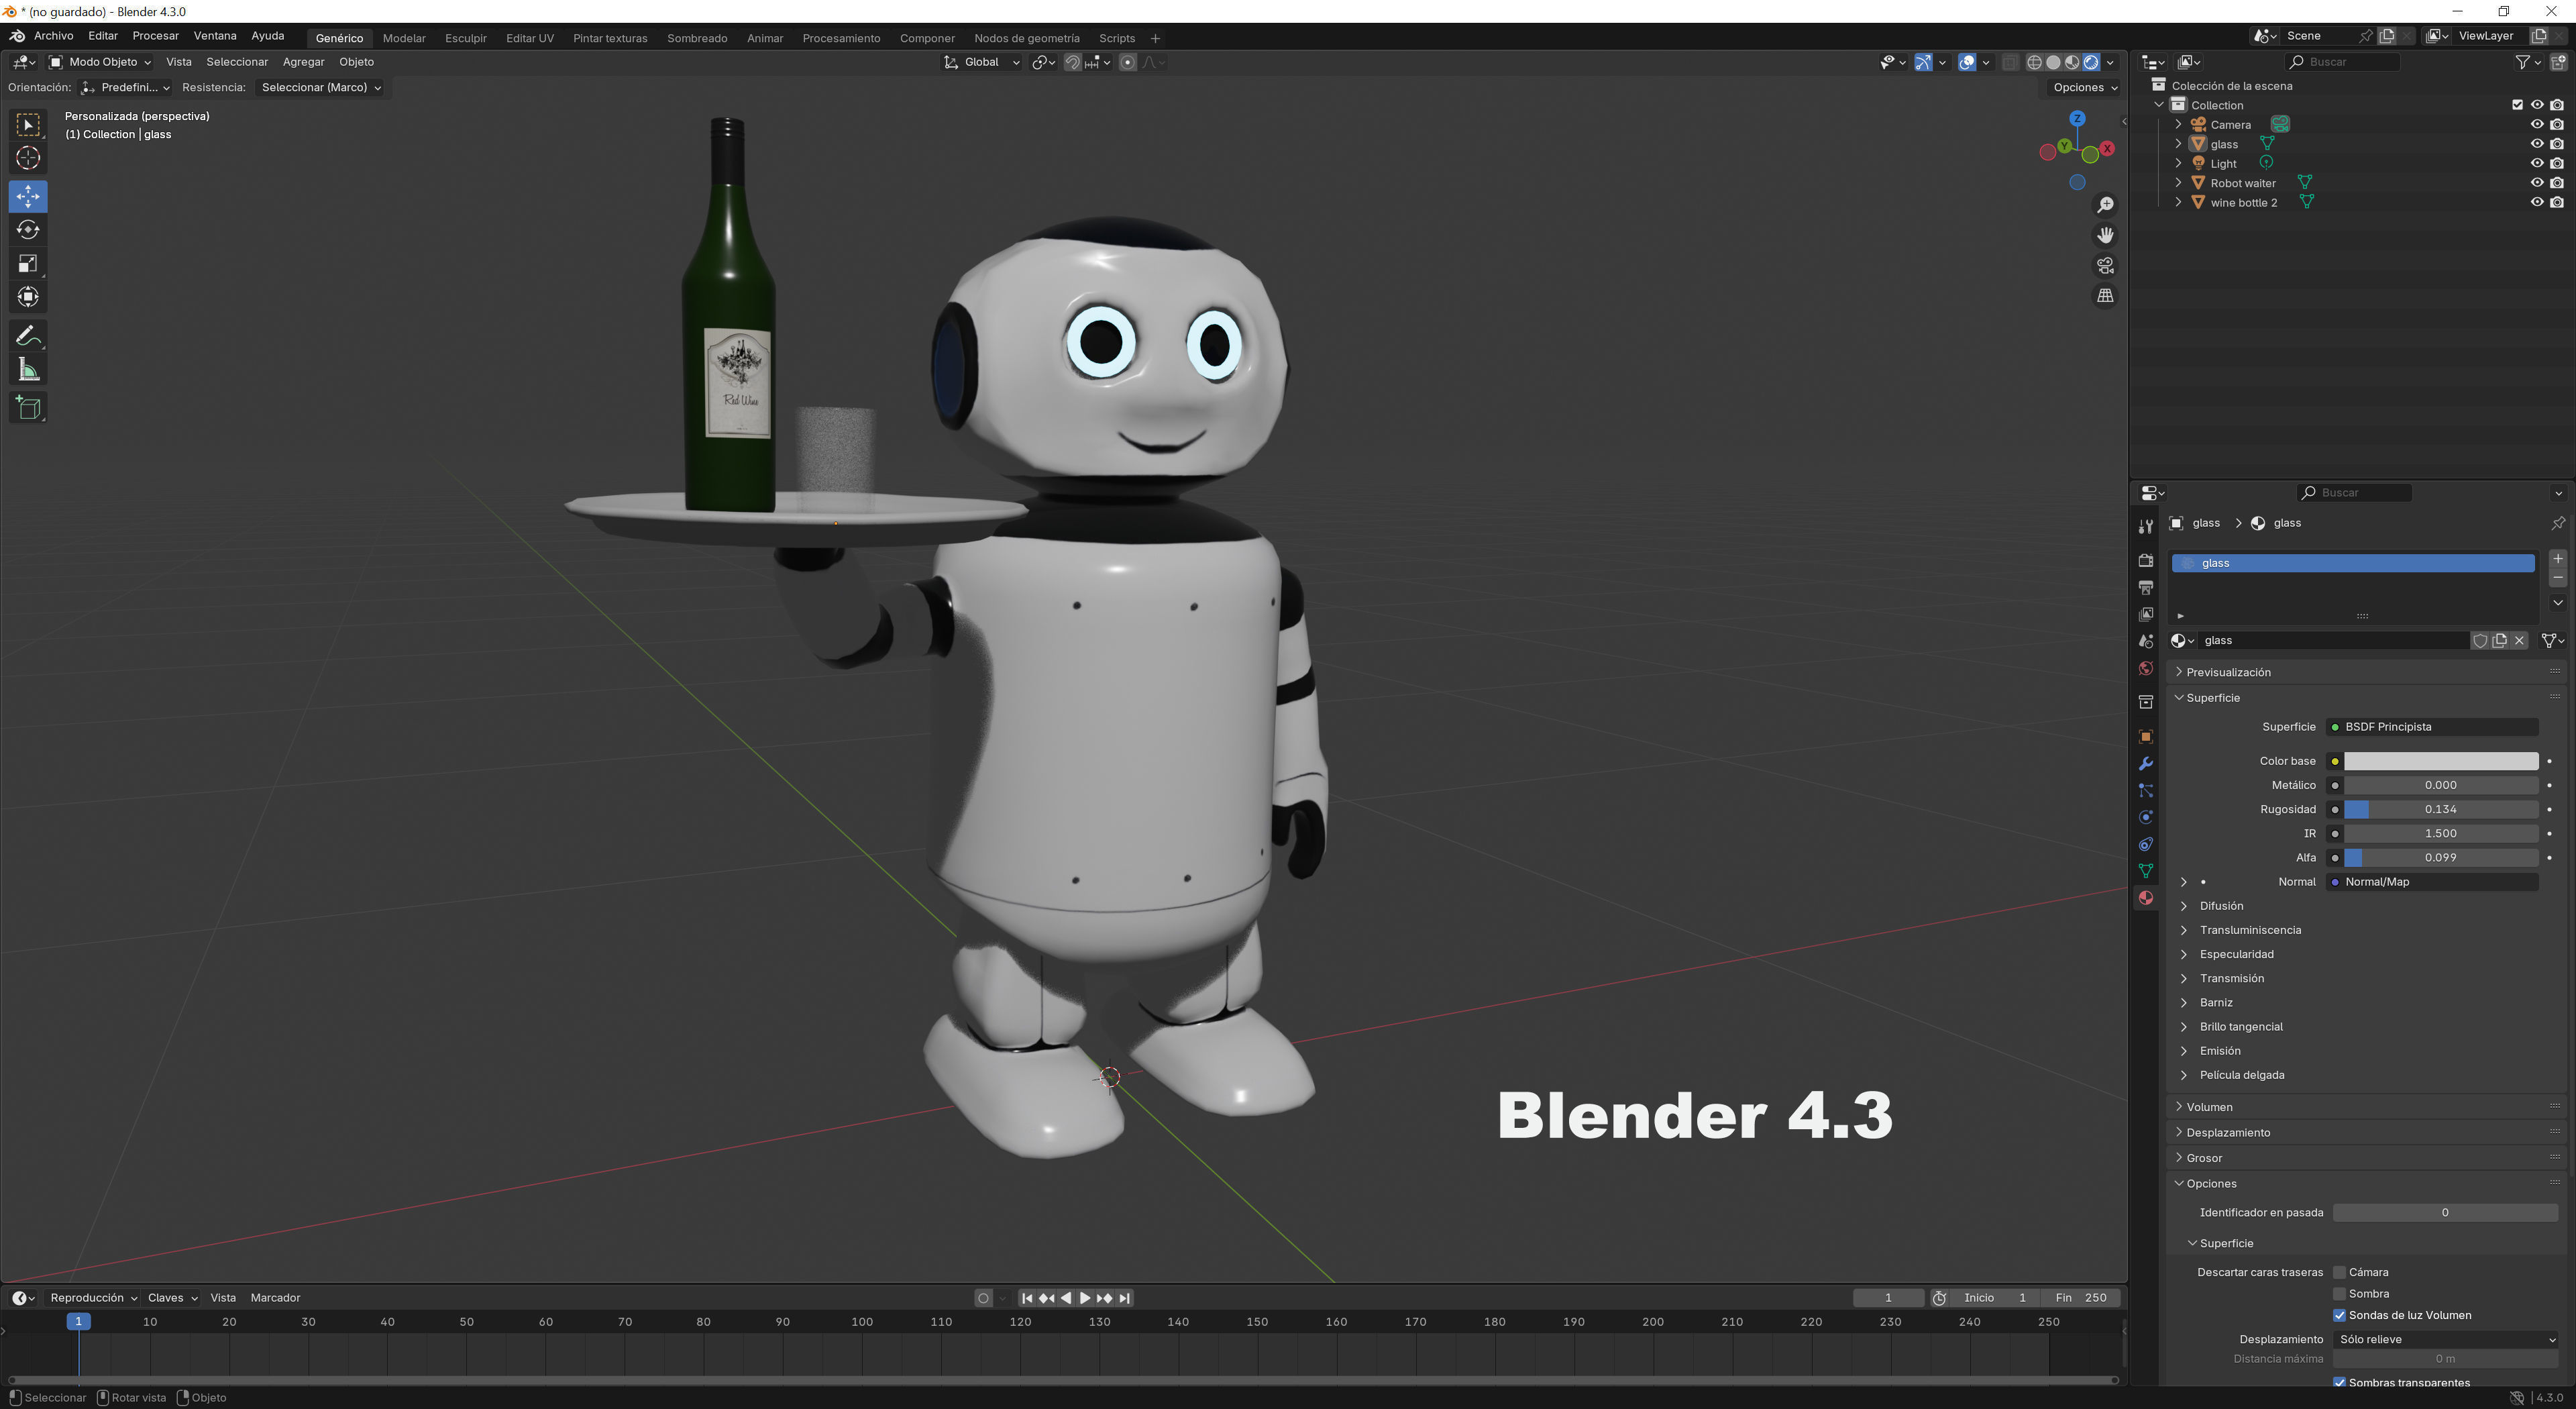The height and width of the screenshot is (1409, 2576).
Task: Hide the glass object in viewport
Action: 2536,144
